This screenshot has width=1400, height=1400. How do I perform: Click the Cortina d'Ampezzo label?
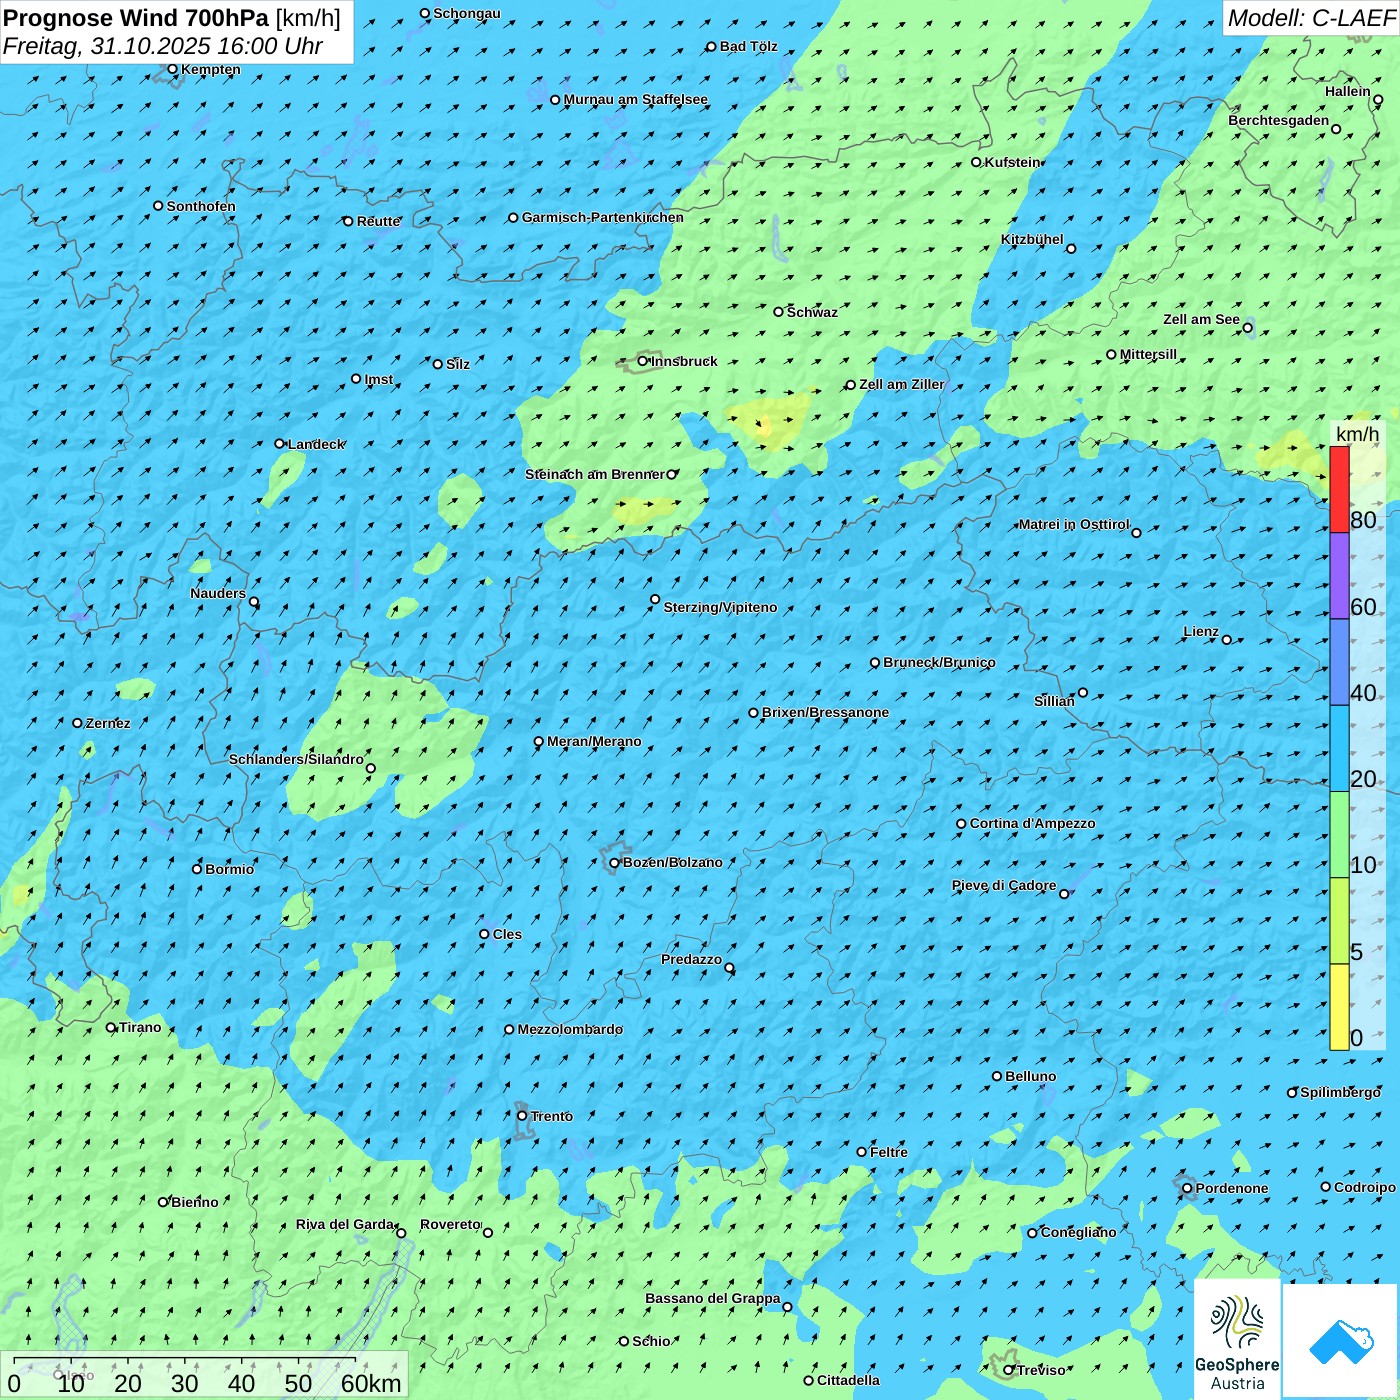1032,823
